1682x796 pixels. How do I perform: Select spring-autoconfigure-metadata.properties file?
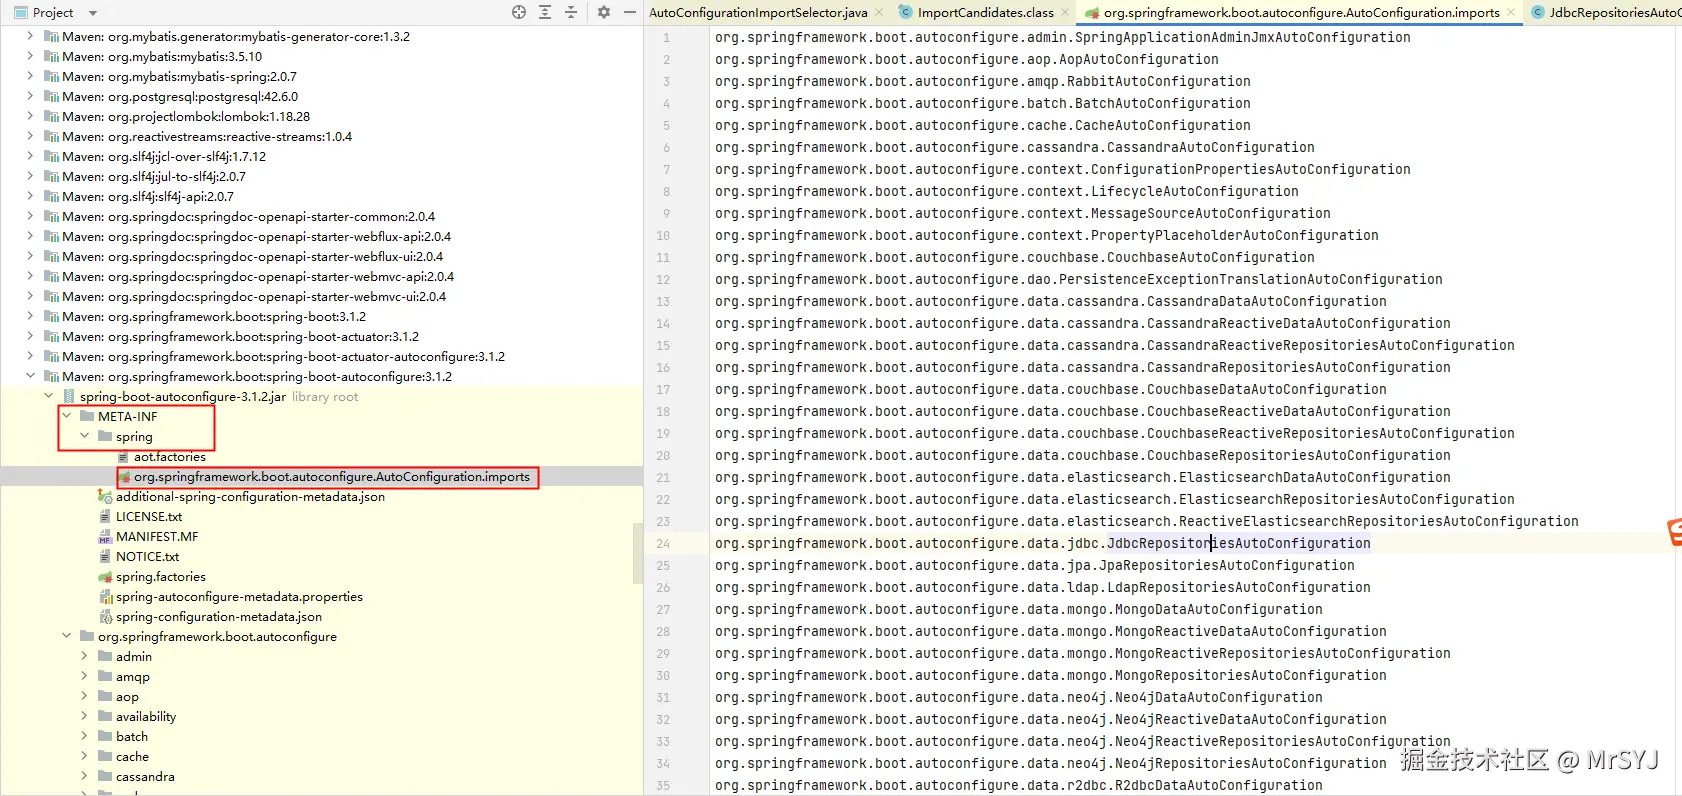(238, 597)
